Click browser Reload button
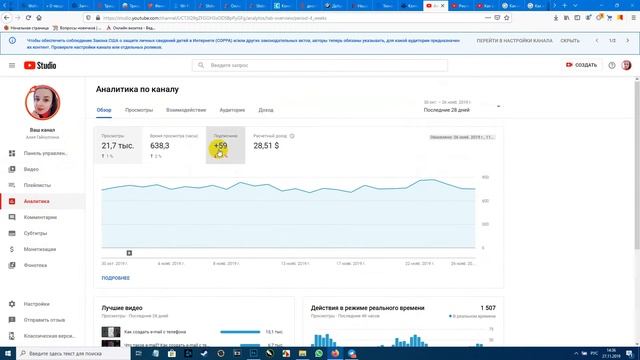This screenshot has width=640, height=360. [28, 18]
